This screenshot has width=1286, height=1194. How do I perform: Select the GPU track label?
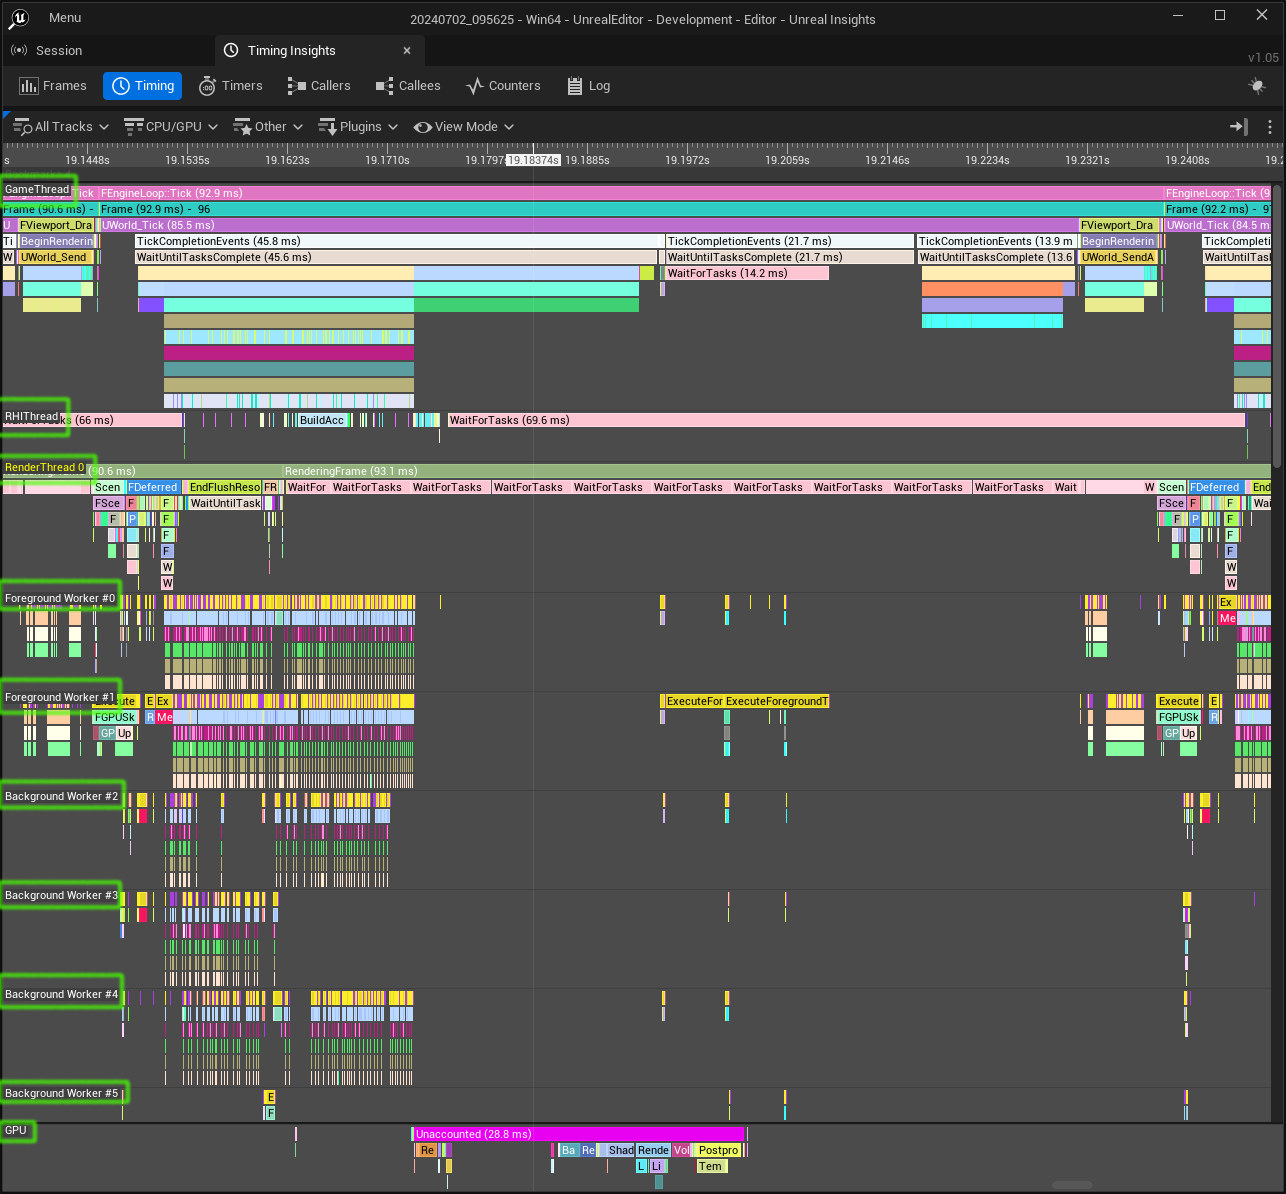click(x=16, y=1130)
